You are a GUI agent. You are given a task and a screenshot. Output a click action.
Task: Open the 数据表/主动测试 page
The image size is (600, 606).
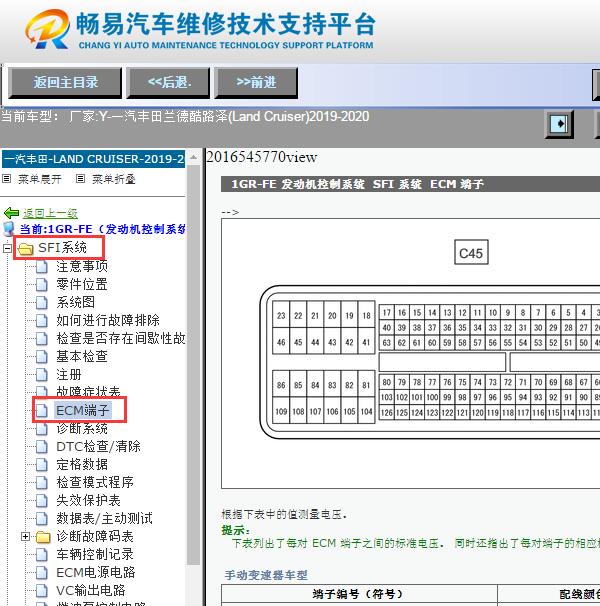click(104, 518)
